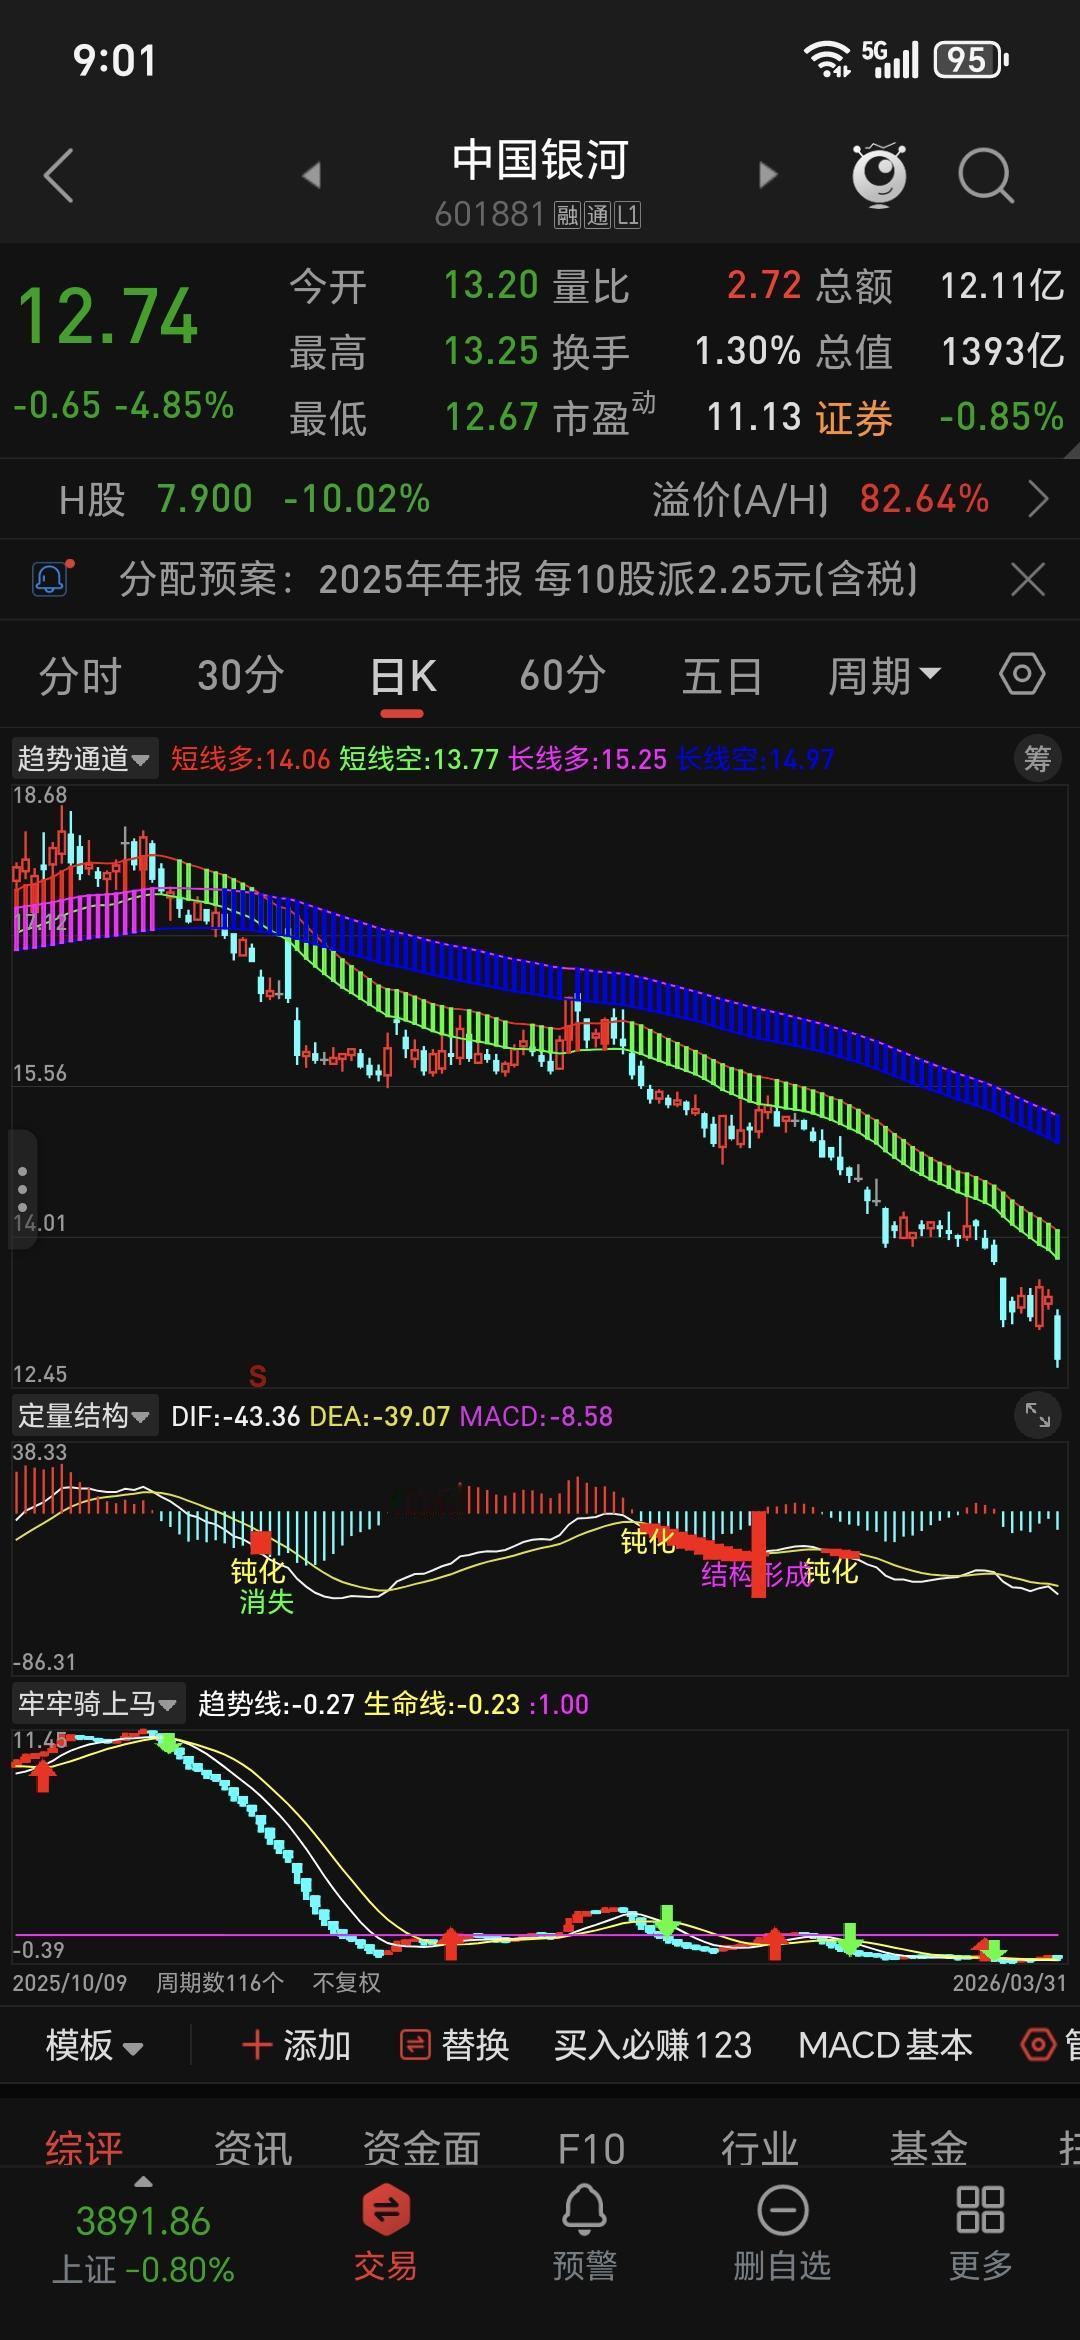Open the 资讯 news tab
Screen dimensions: 1080x2340
point(252,2147)
